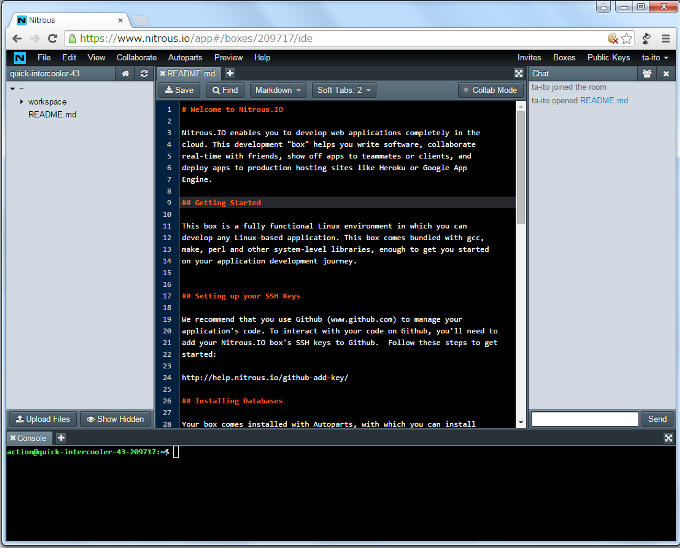Click the blocked cookies indicator icon
Image resolution: width=680 pixels, height=548 pixels.
[x=612, y=39]
